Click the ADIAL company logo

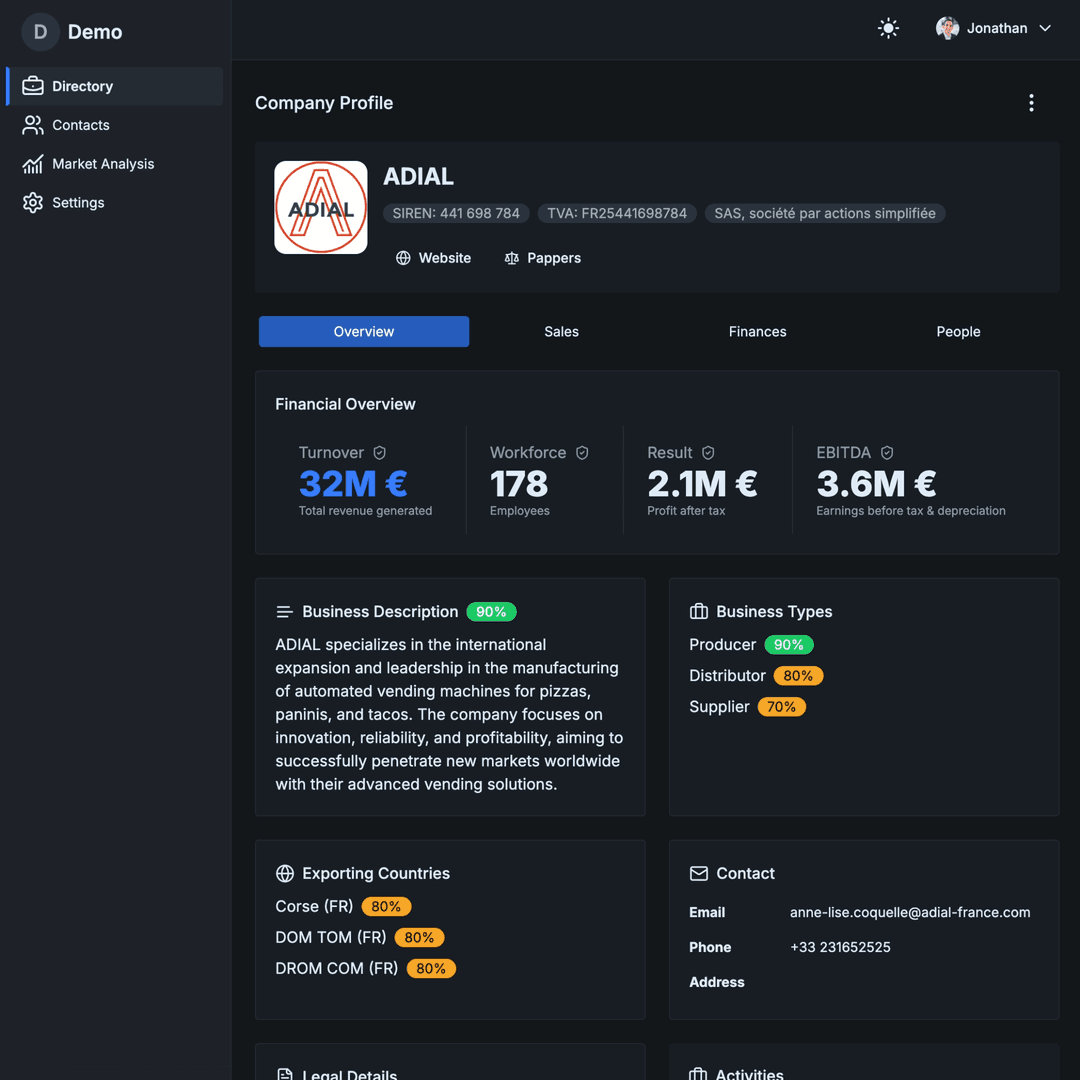pos(320,207)
